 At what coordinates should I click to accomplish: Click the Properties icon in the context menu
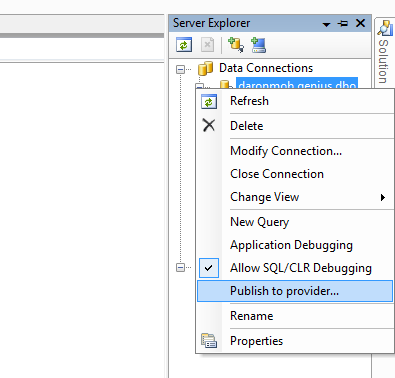[209, 341]
